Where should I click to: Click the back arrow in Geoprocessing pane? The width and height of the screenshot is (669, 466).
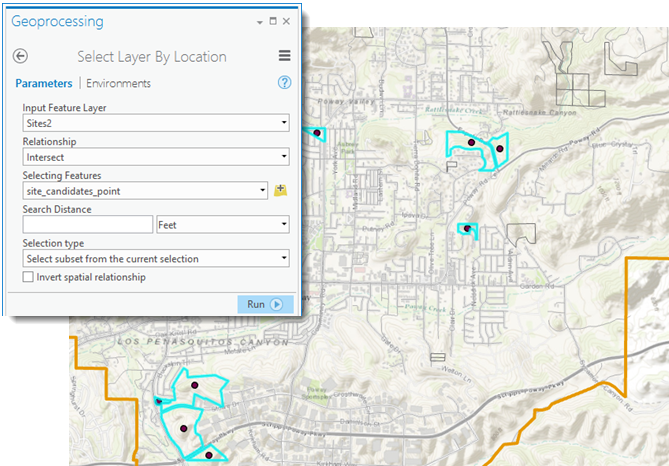click(x=20, y=57)
